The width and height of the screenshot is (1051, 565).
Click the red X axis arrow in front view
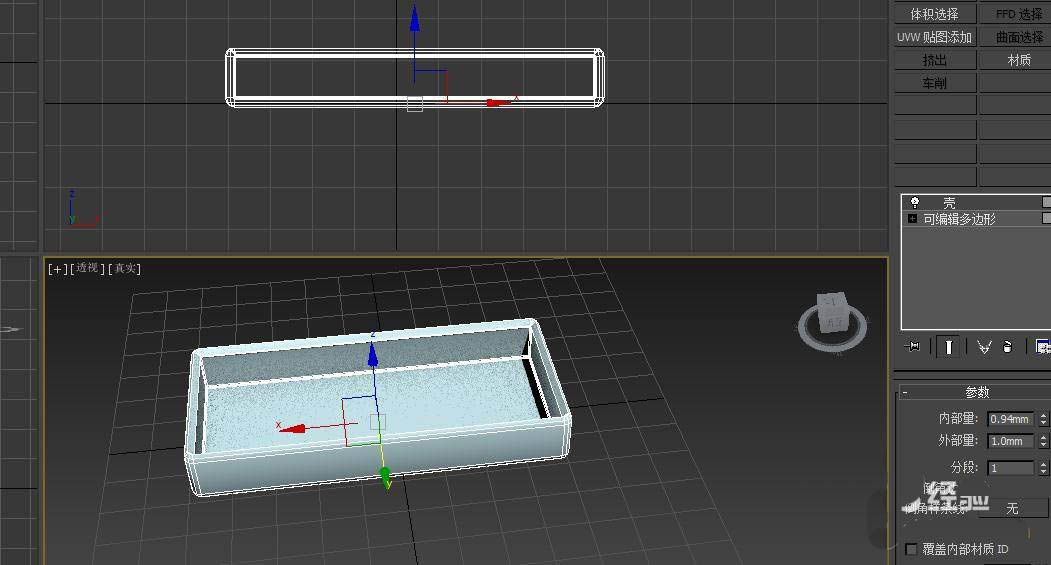pyautogui.click(x=497, y=103)
